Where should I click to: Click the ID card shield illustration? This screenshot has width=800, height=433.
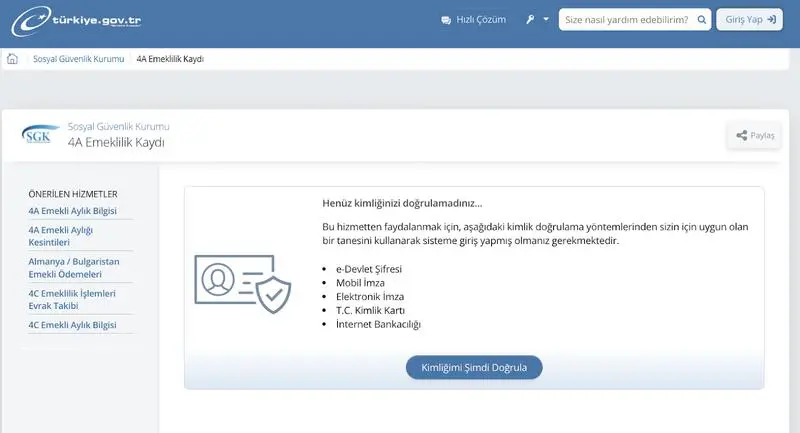pyautogui.click(x=243, y=284)
